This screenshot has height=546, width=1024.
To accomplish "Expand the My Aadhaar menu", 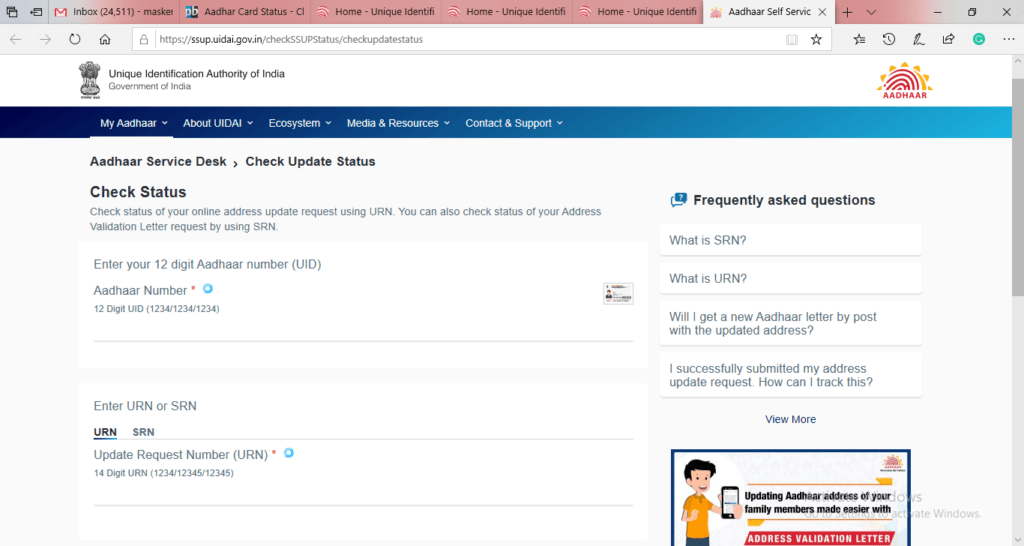I will click(133, 123).
